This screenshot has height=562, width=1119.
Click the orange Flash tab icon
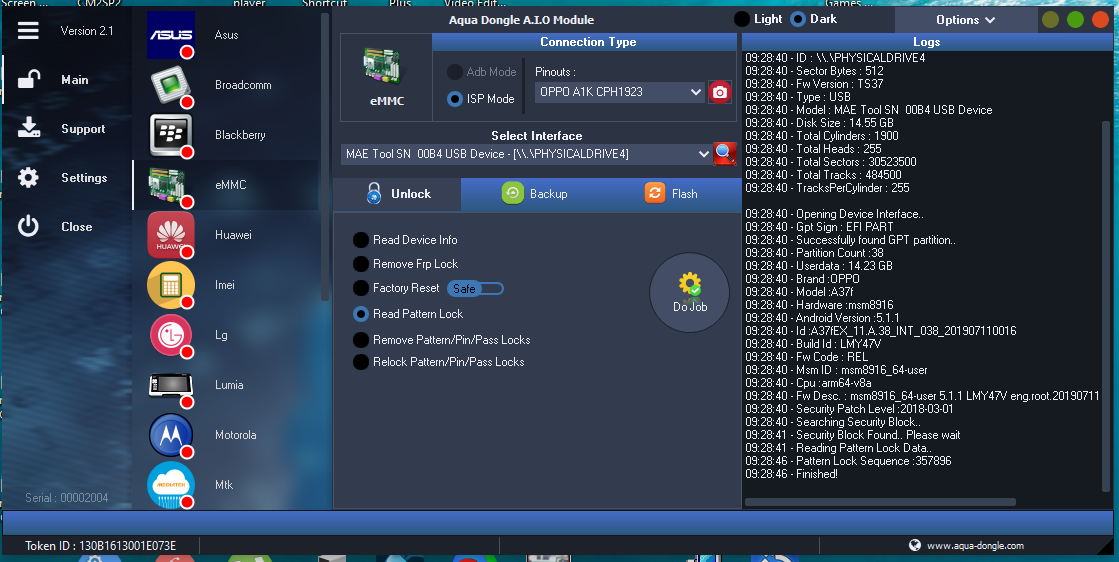654,193
